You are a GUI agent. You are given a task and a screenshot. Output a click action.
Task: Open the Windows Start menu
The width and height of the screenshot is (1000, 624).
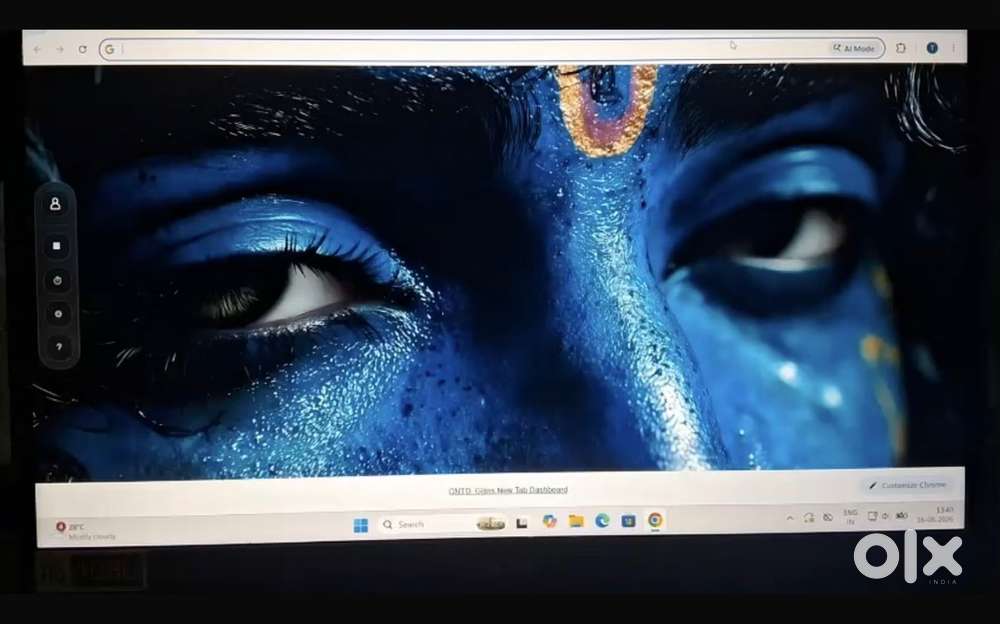[360, 525]
